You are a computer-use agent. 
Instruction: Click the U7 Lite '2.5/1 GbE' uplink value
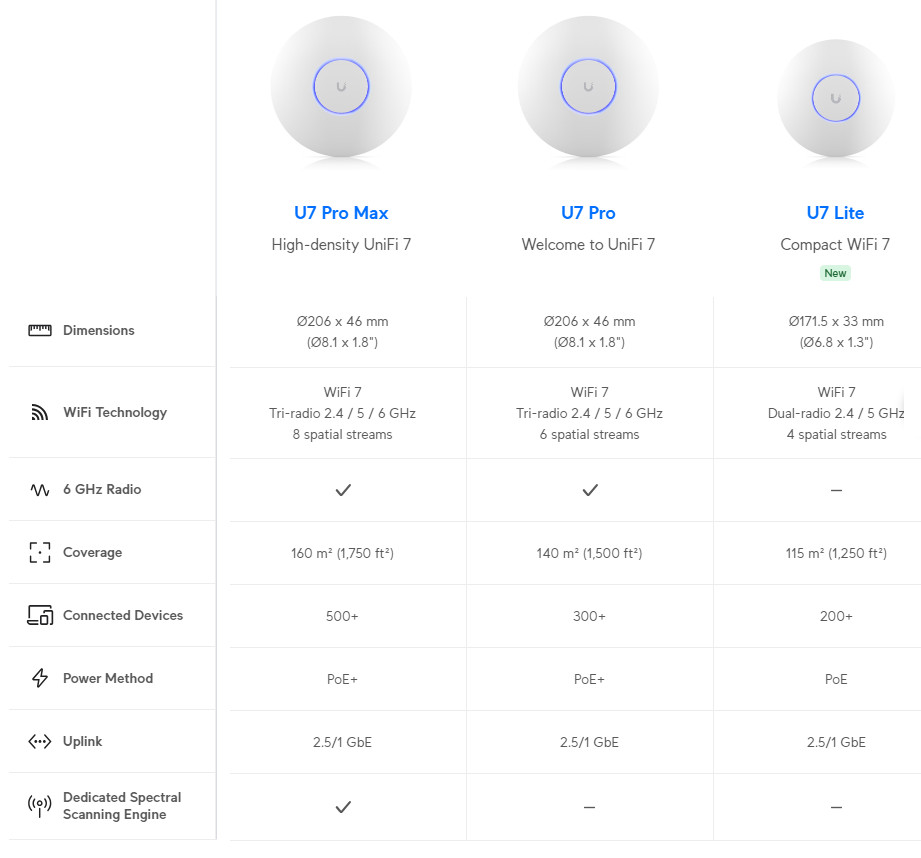[x=836, y=742]
